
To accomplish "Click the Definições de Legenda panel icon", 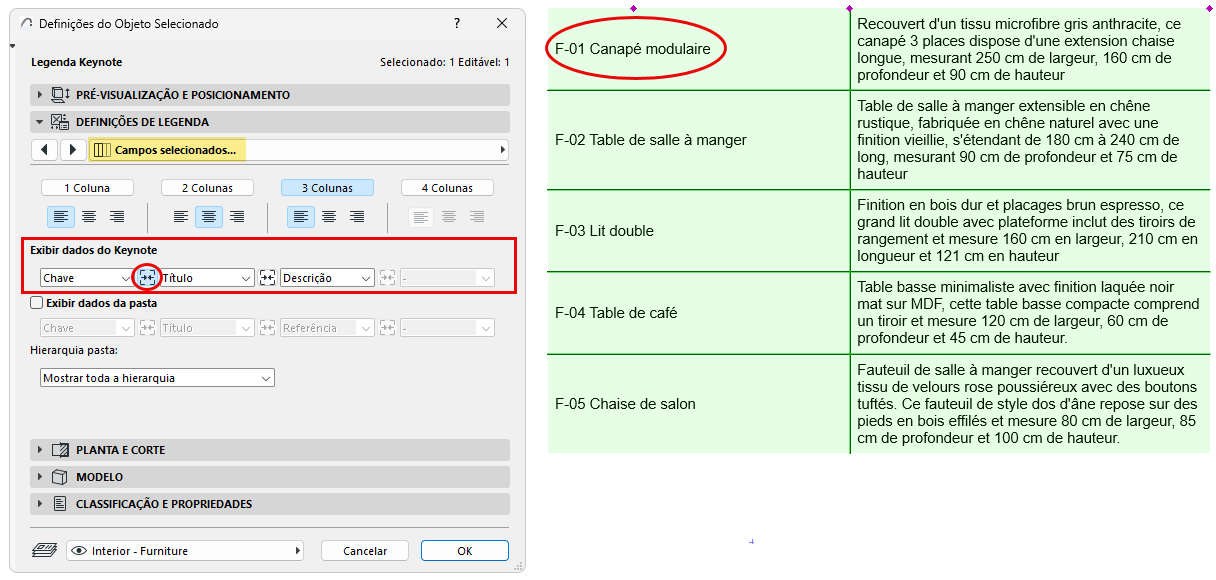I will pos(60,122).
